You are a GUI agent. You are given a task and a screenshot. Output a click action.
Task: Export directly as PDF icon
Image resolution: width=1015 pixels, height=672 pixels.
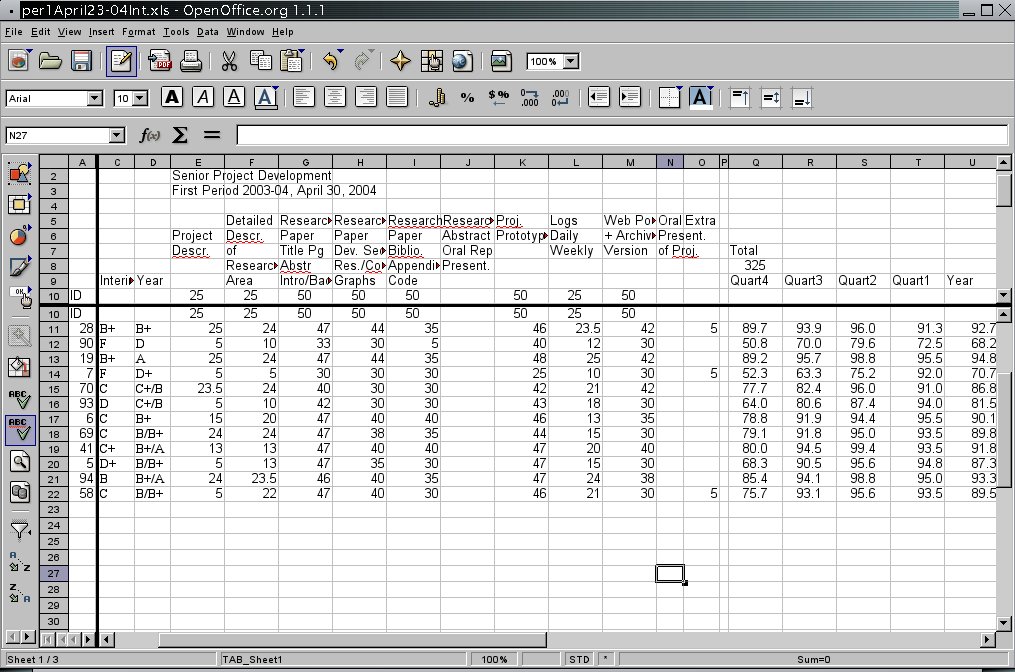coord(159,62)
